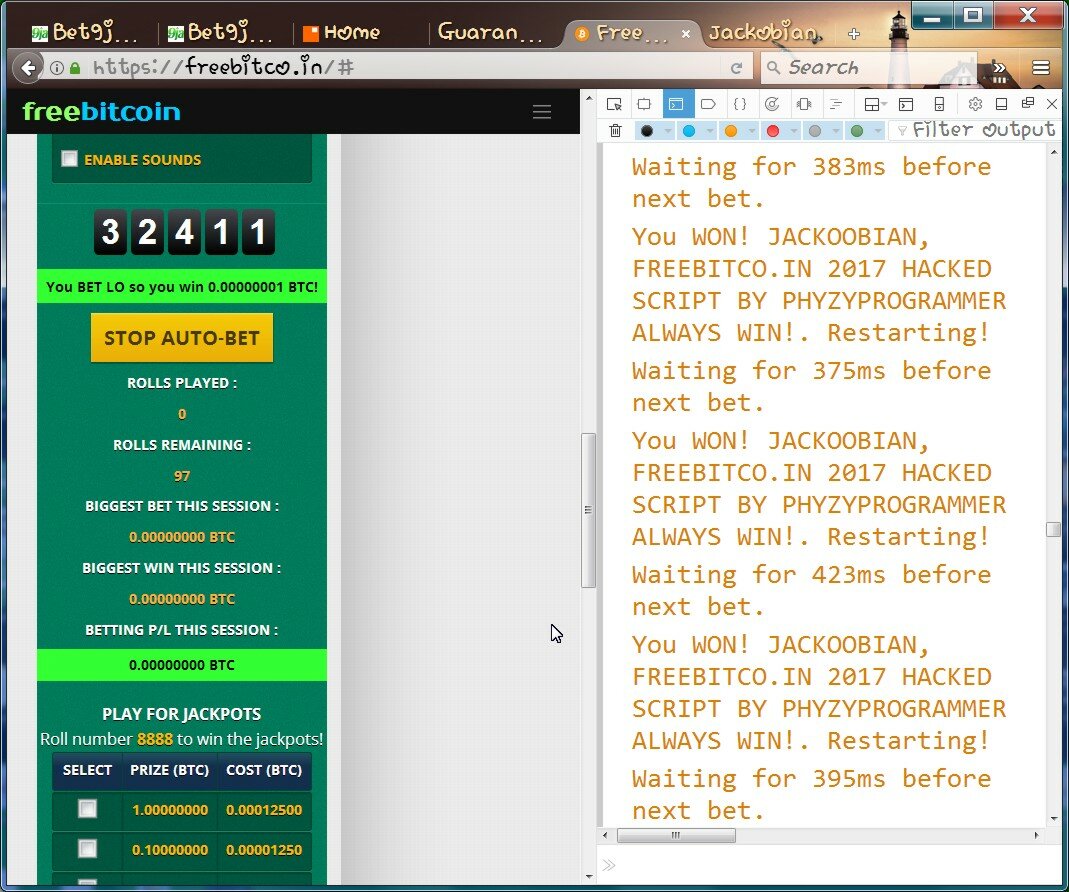
Task: Toggle the Server green filter button
Action: (857, 131)
